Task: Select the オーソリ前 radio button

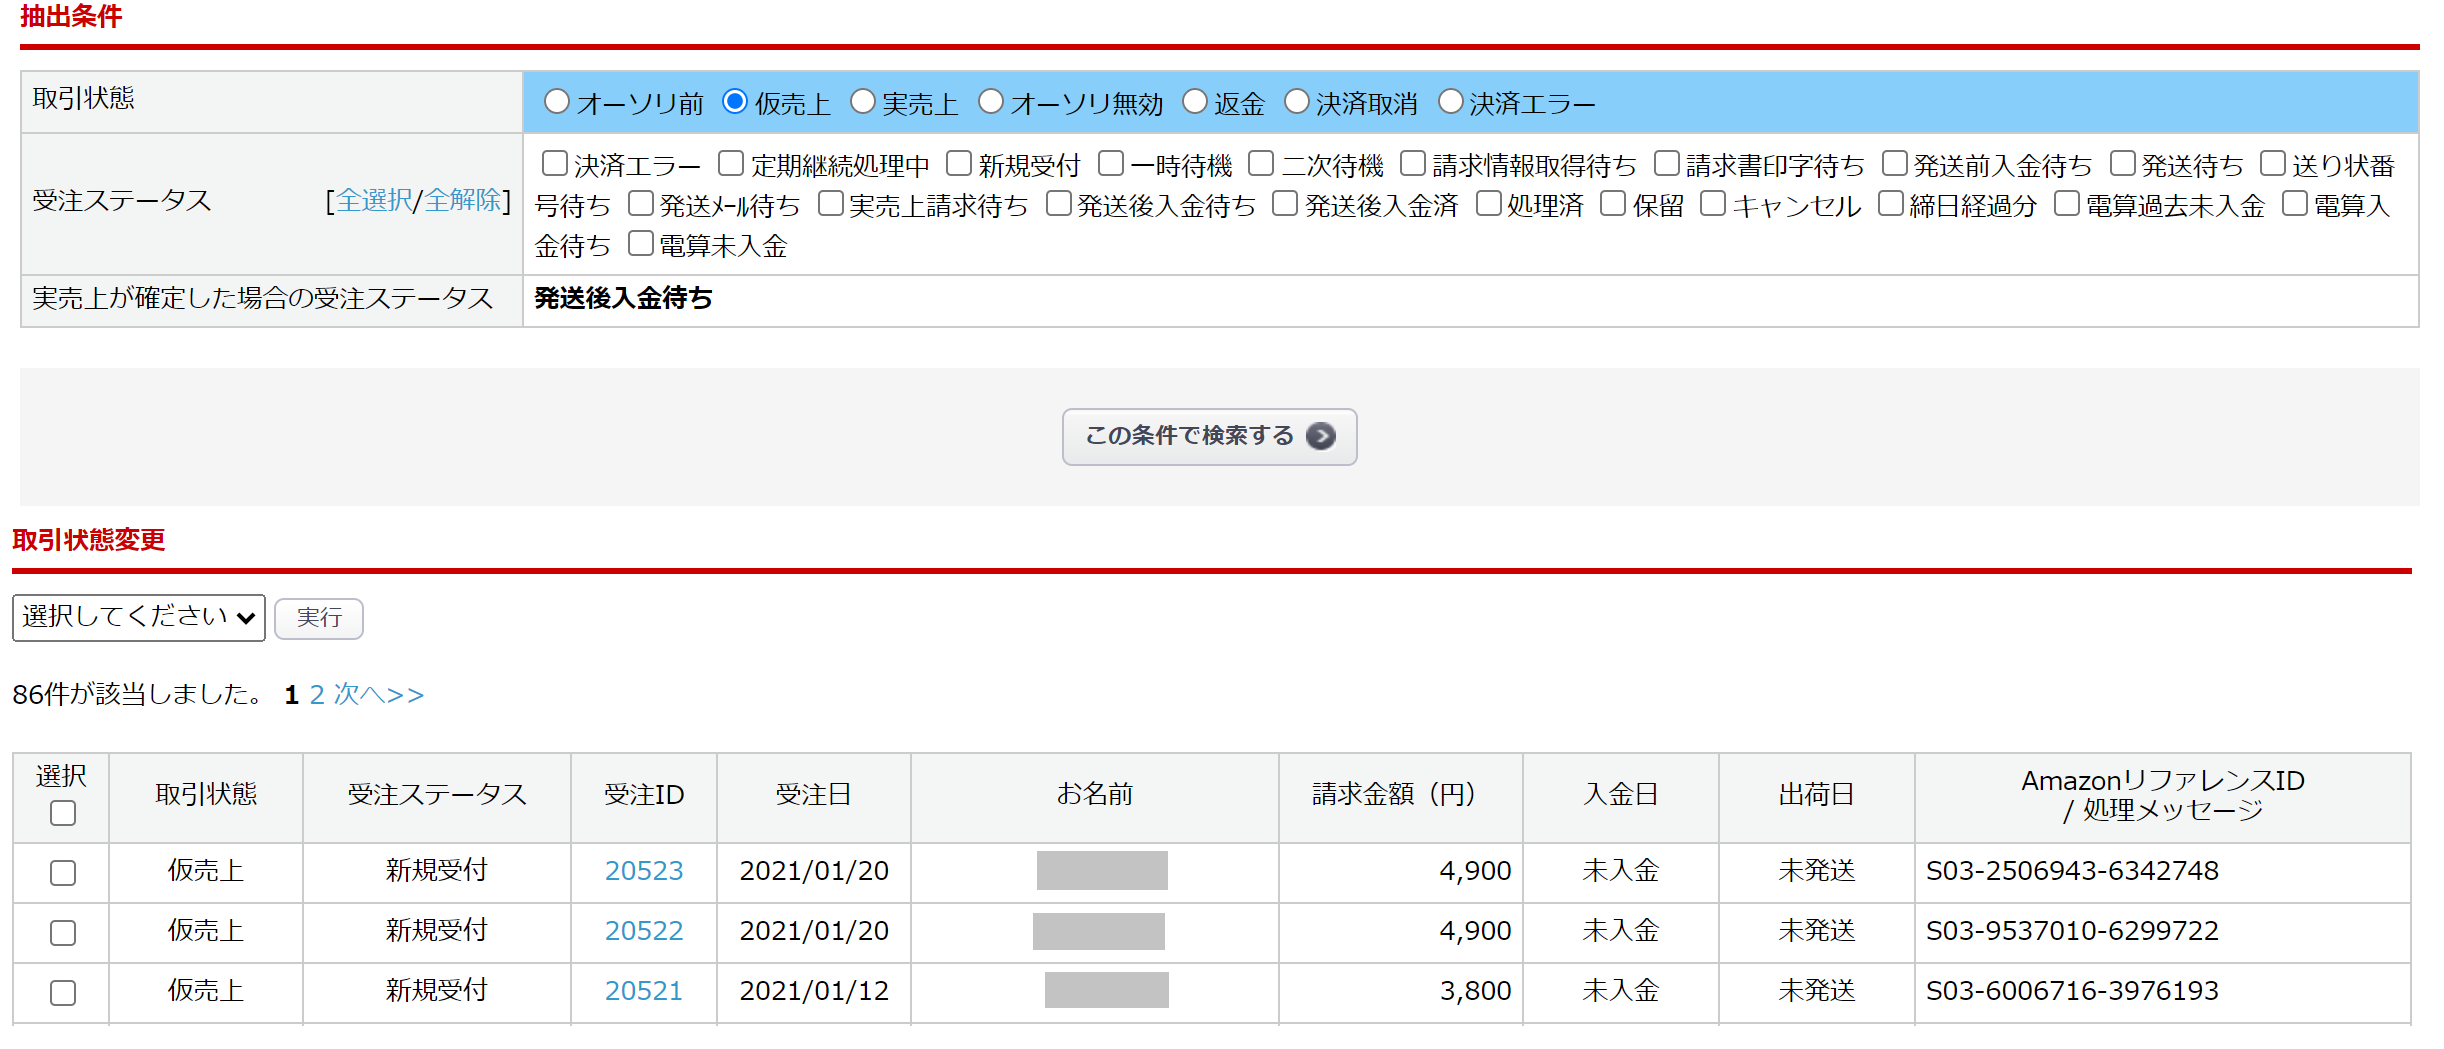Action: [x=557, y=102]
